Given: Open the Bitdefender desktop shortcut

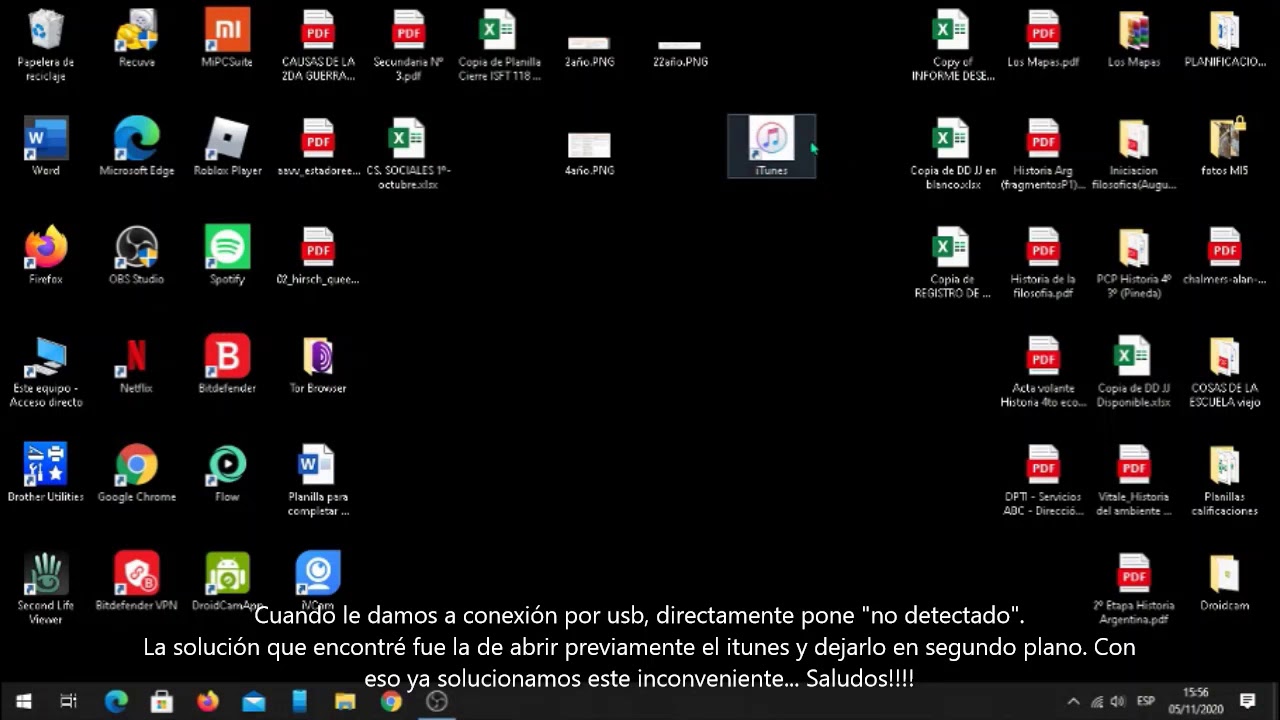Looking at the screenshot, I should 227,365.
